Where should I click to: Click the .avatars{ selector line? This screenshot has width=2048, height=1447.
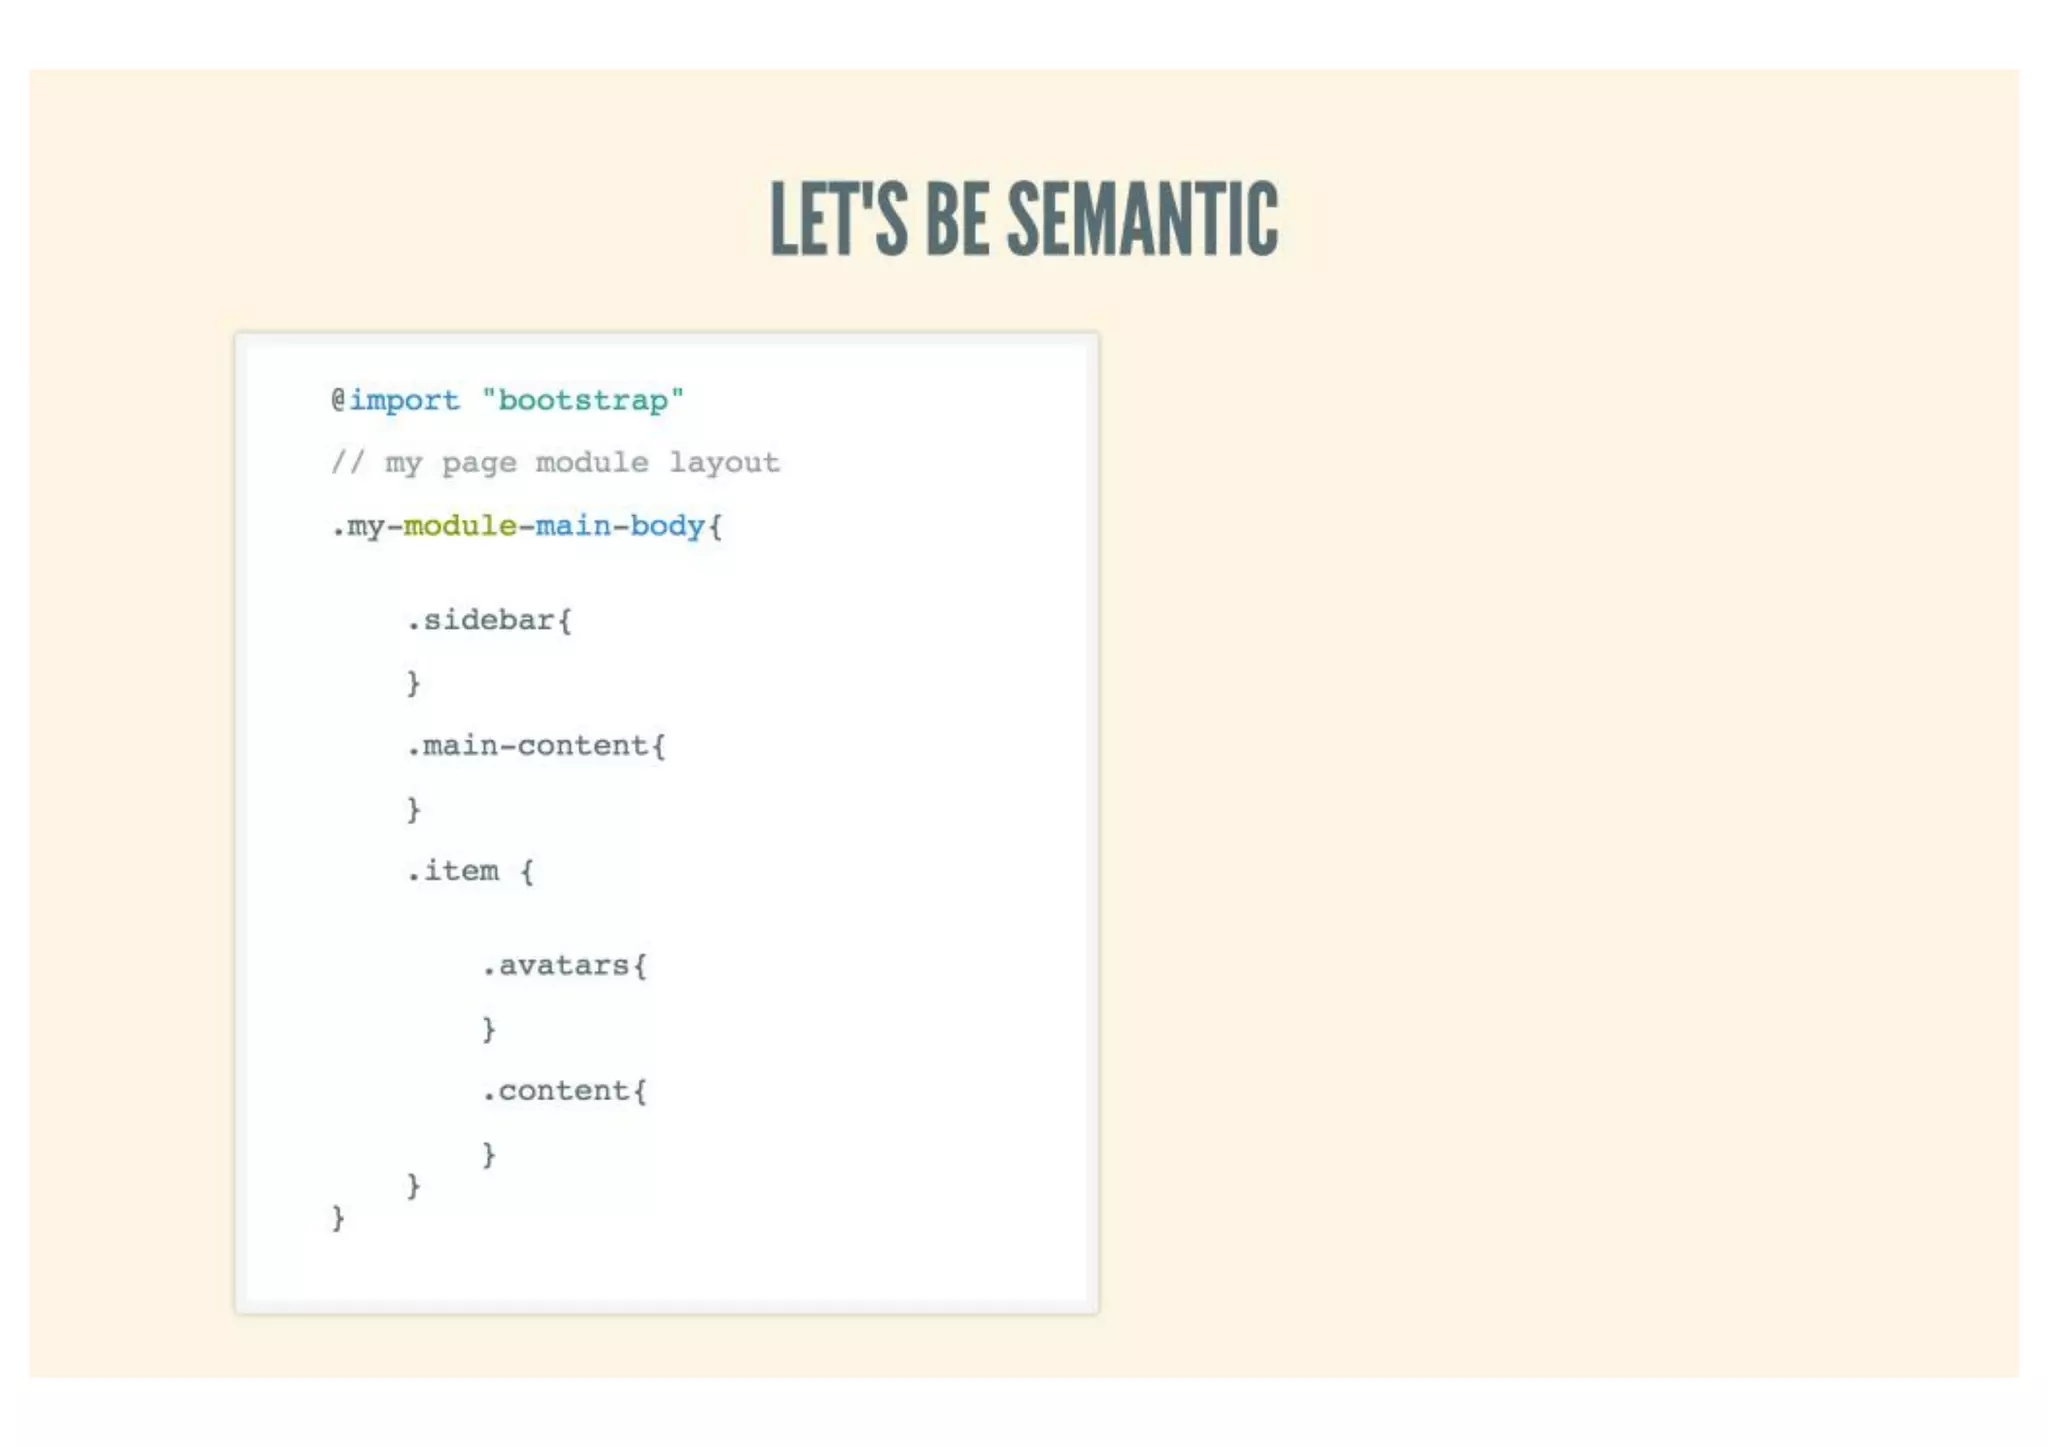click(564, 966)
